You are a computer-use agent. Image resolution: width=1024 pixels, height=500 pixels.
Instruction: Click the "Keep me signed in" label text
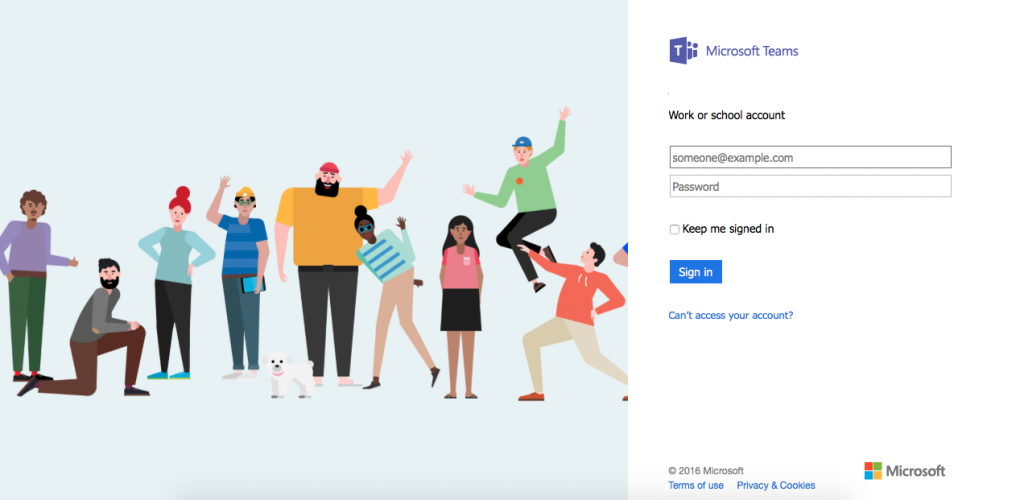pos(728,229)
